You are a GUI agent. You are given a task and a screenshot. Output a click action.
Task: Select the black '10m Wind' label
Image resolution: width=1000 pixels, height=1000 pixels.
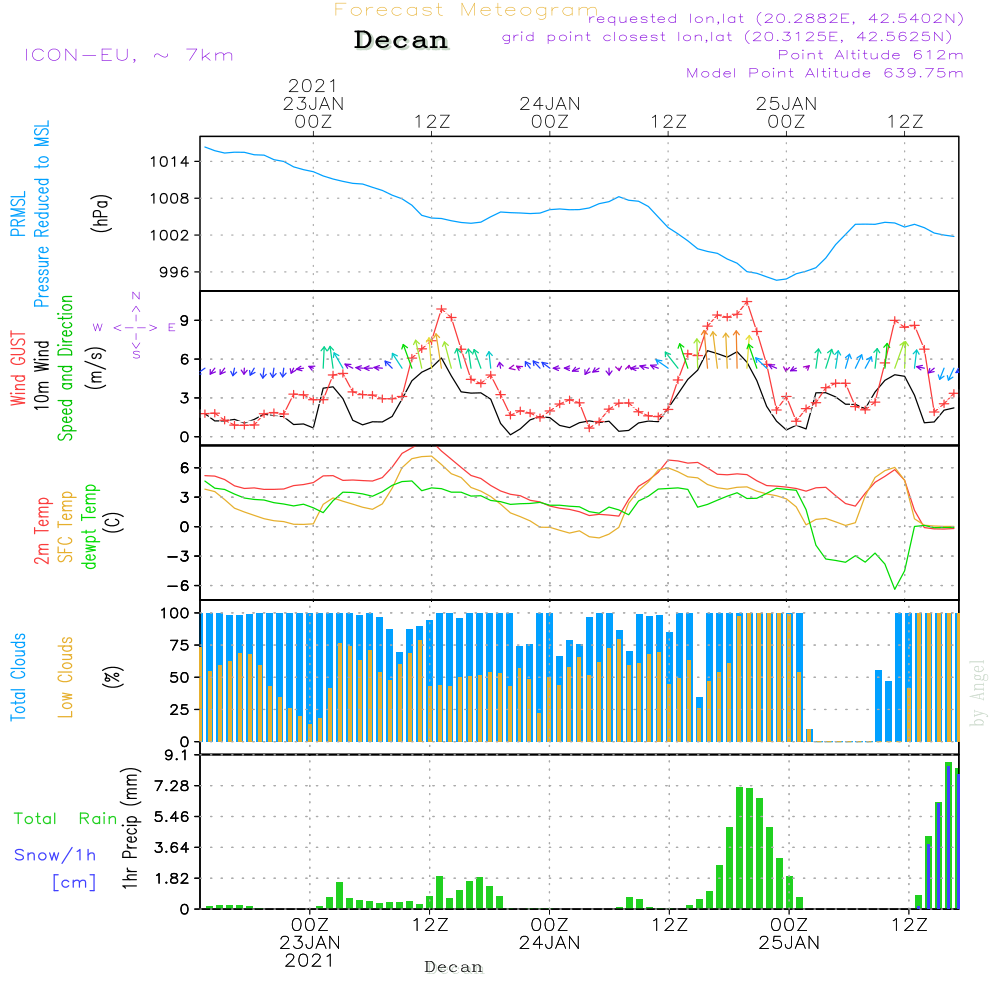(x=41, y=374)
